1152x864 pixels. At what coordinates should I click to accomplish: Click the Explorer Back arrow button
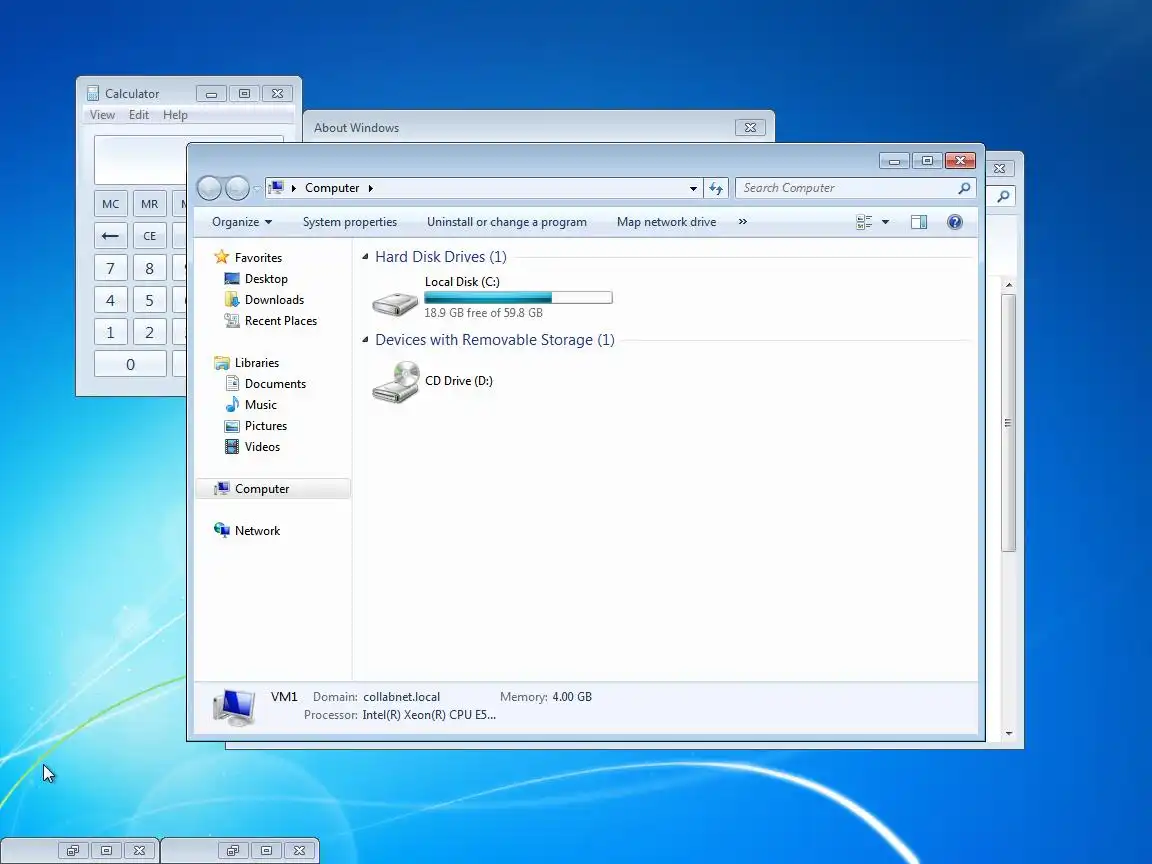point(209,188)
